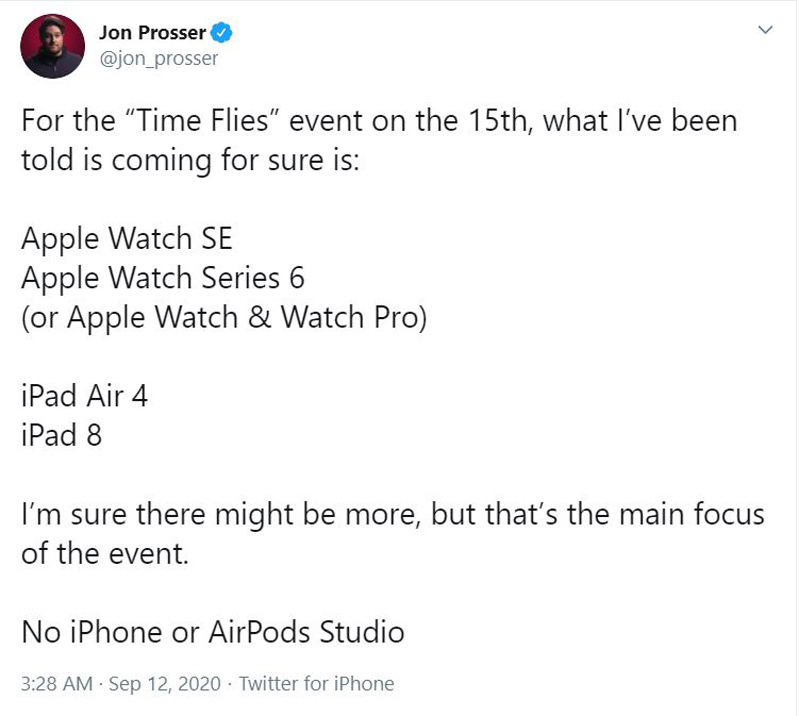Open Jon Prosser's profile picture
799x716 pixels.
coord(52,46)
